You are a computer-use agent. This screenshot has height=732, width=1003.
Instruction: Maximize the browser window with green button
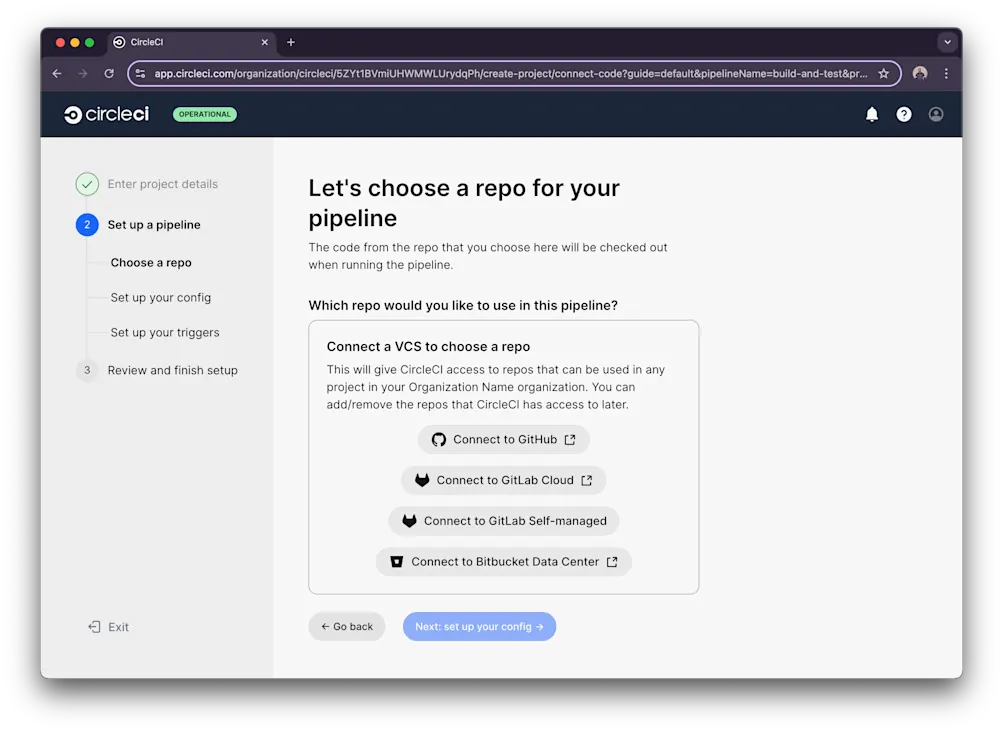90,42
